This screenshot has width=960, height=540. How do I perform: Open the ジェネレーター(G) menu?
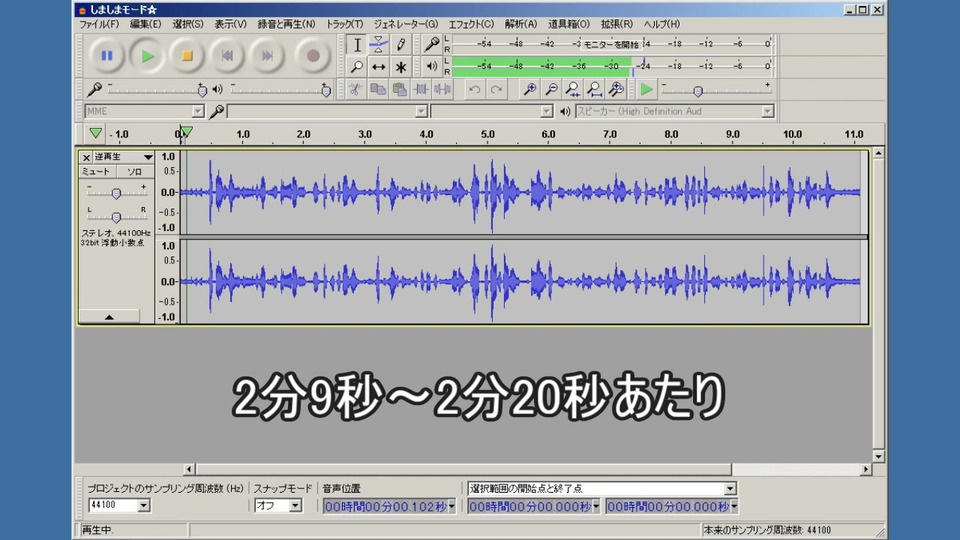pos(406,24)
